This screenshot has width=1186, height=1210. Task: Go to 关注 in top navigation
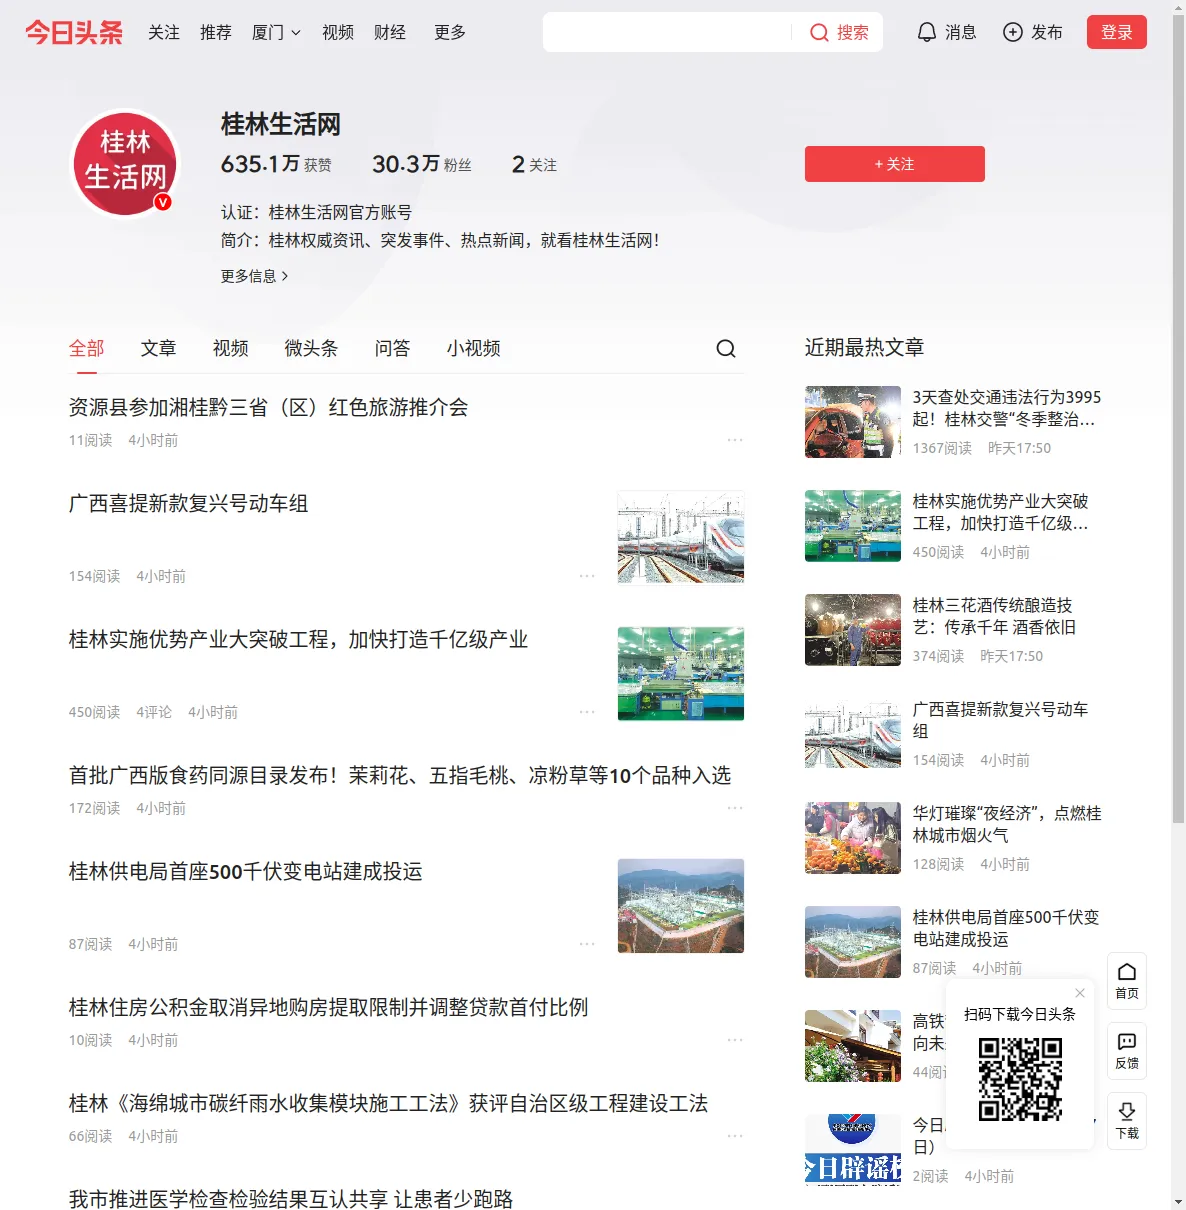point(164,33)
